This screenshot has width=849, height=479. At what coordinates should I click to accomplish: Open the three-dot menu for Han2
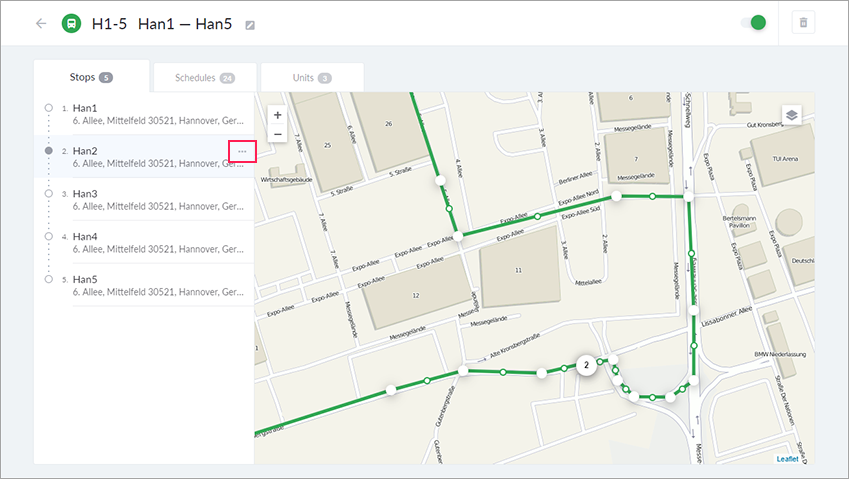[242, 151]
